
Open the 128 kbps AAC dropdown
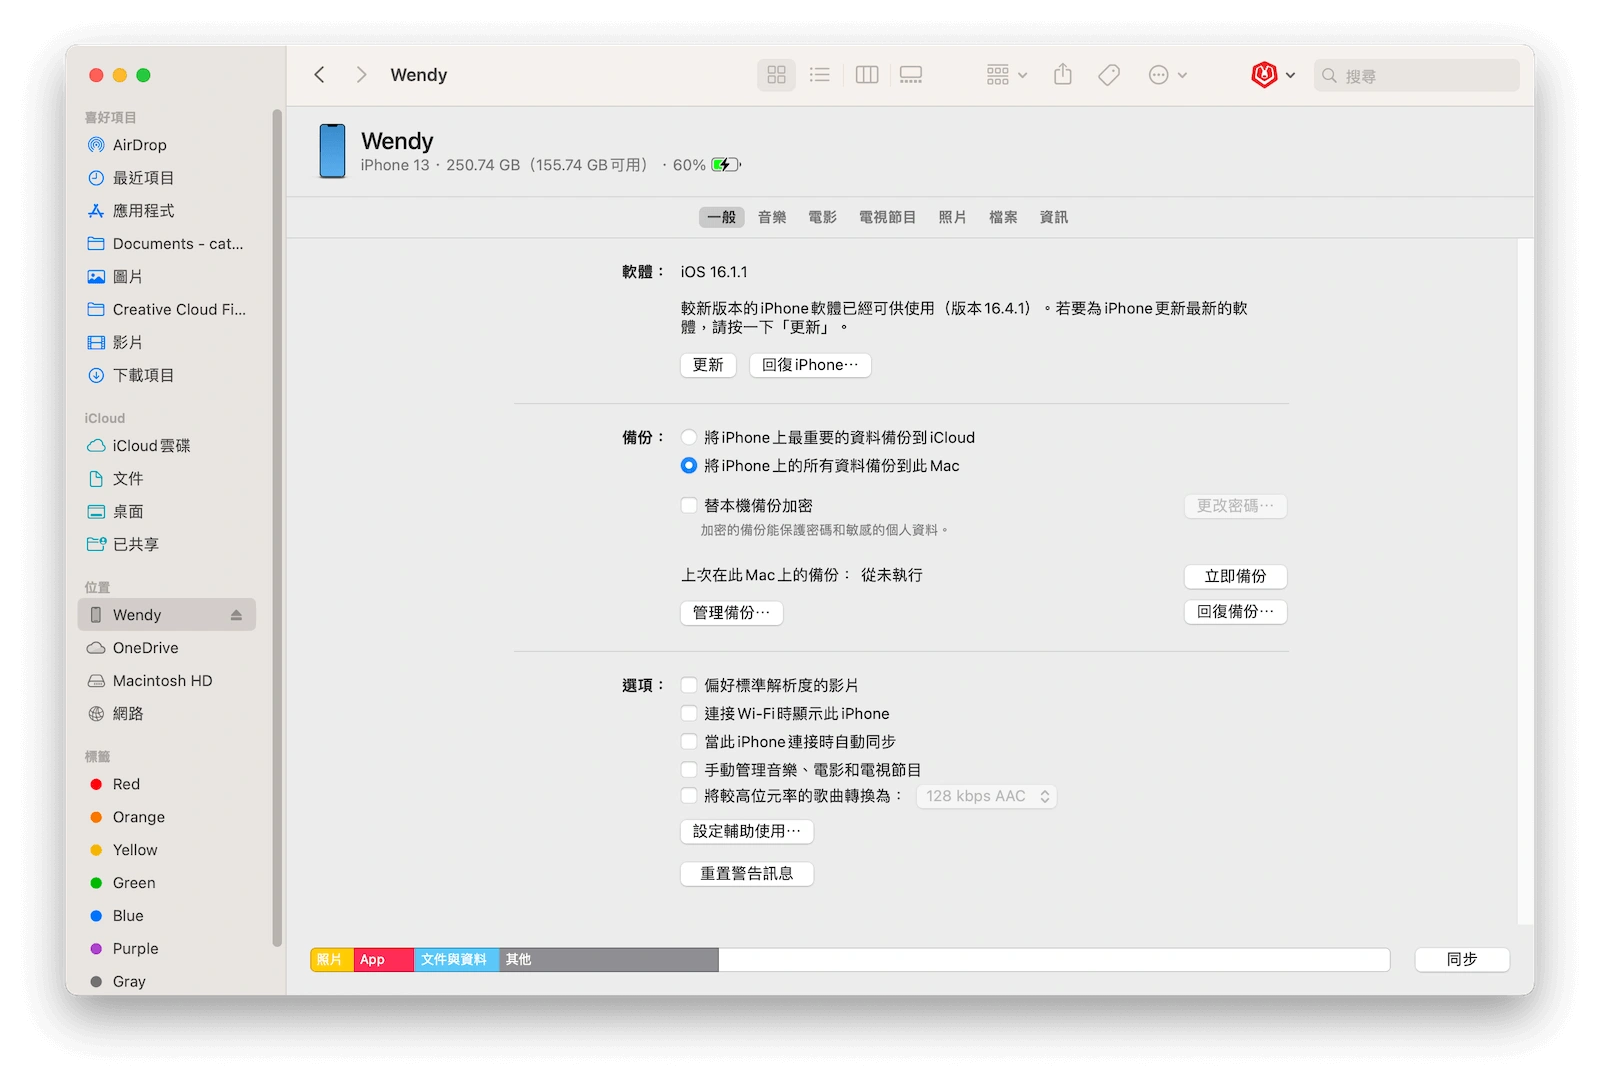click(x=986, y=796)
